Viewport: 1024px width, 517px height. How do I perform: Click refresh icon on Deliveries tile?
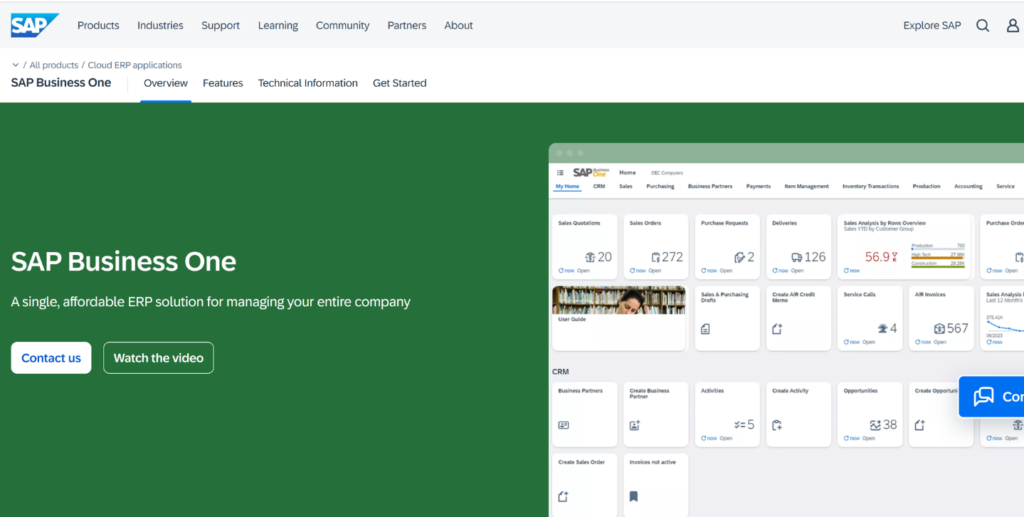click(775, 270)
